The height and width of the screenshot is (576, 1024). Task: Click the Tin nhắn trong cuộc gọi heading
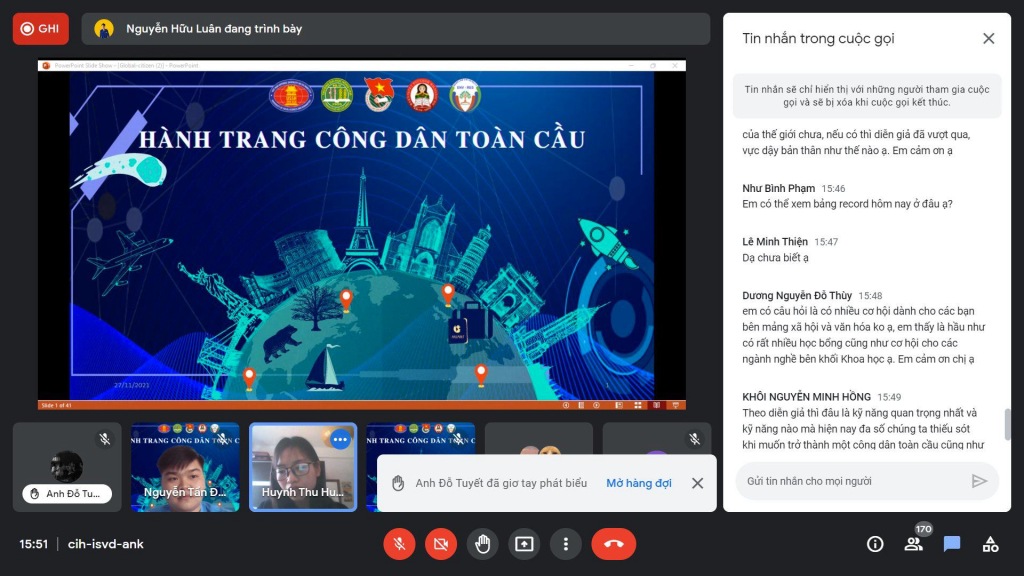[818, 39]
